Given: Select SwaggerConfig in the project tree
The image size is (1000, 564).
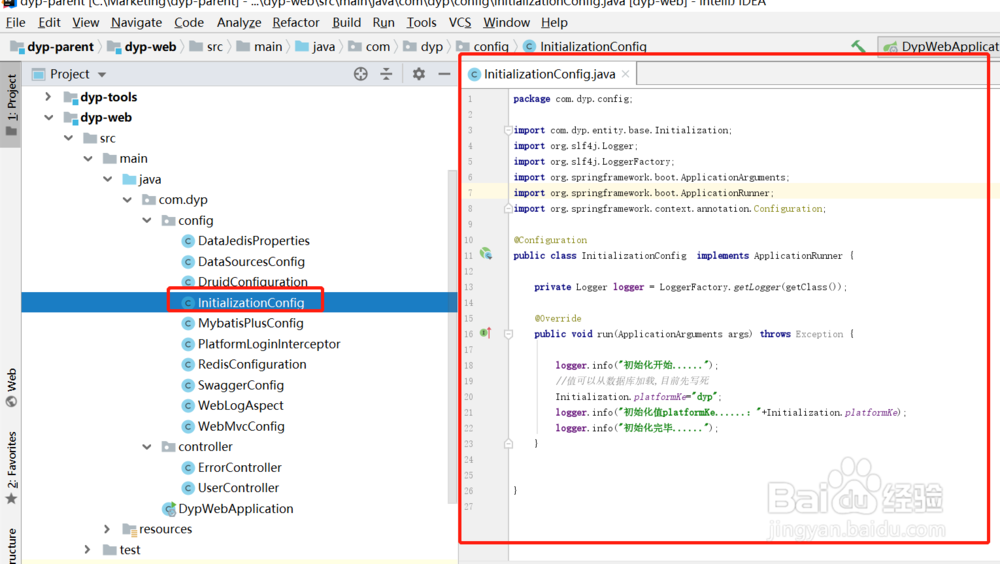Looking at the screenshot, I should 241,385.
